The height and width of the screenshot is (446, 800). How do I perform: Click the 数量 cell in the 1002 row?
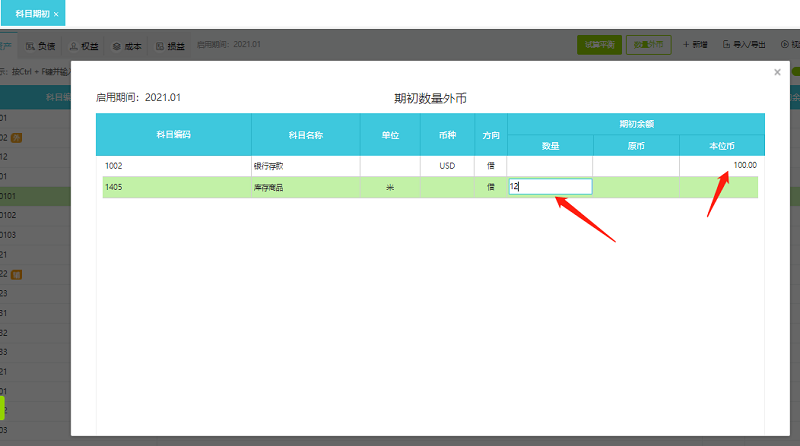[550, 166]
